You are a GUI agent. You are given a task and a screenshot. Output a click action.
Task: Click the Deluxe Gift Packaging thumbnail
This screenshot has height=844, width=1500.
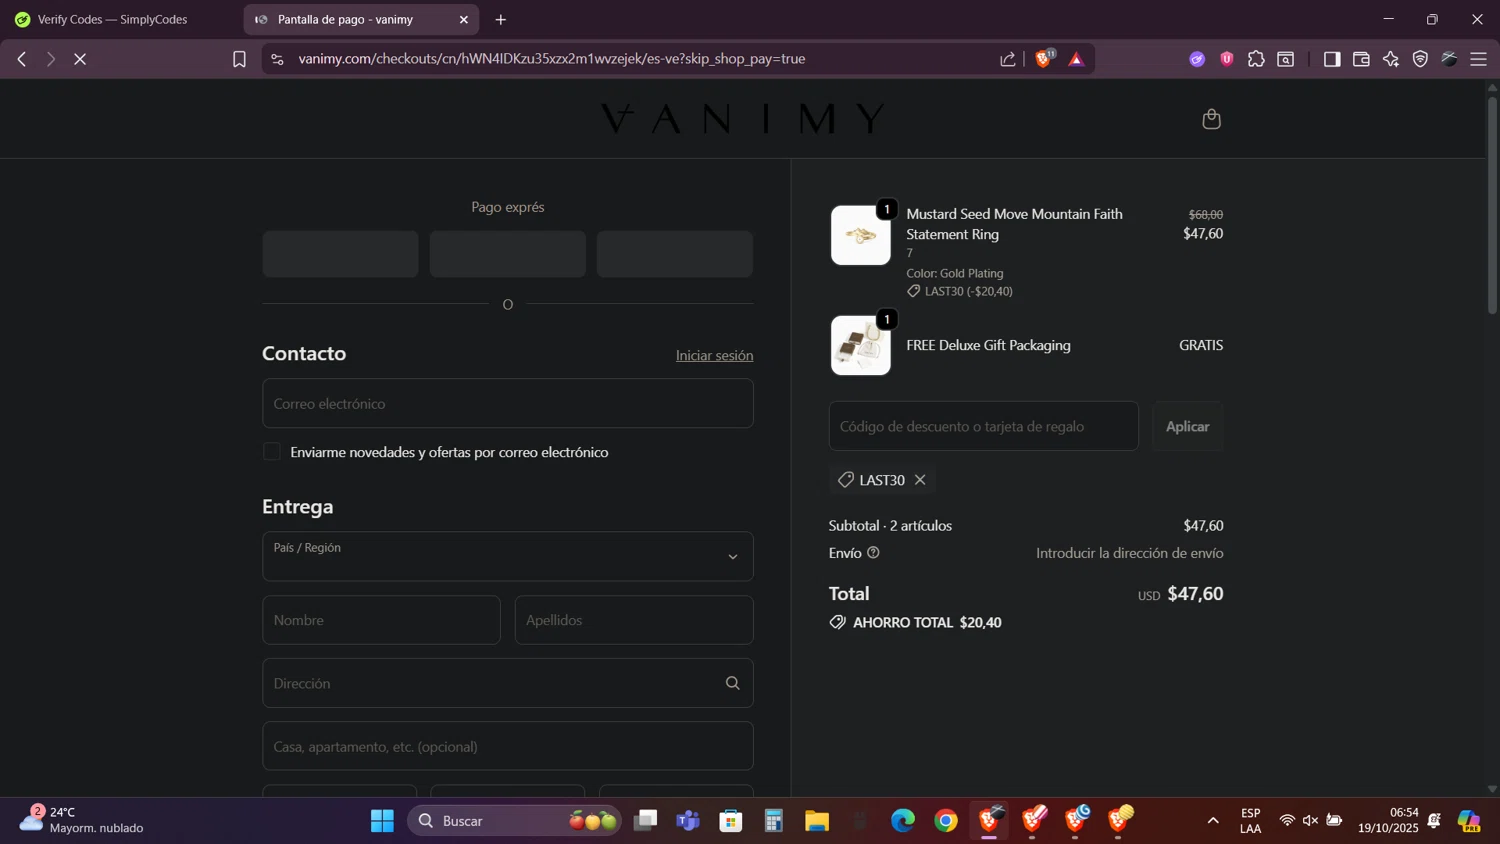pyautogui.click(x=861, y=345)
